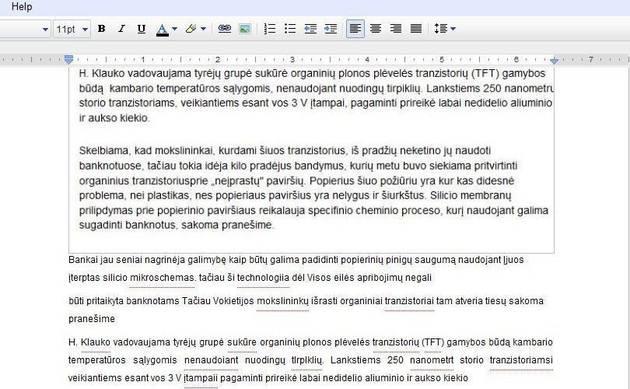The width and height of the screenshot is (630, 389).
Task: Align text to the left
Action: click(x=356, y=29)
